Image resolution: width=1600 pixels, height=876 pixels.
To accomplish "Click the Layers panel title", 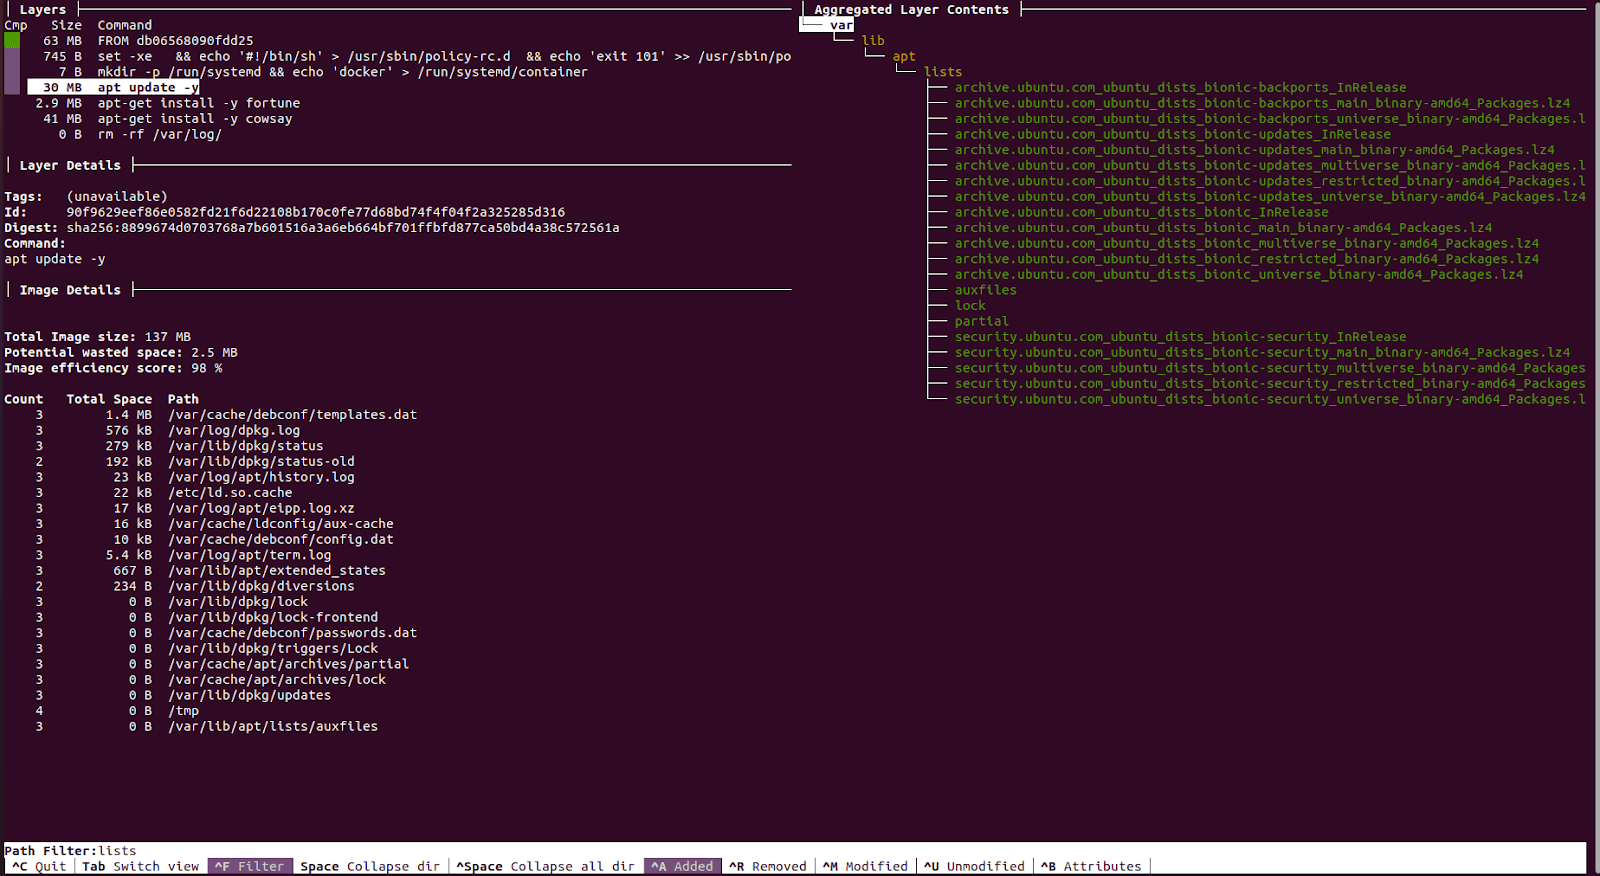I will point(43,10).
